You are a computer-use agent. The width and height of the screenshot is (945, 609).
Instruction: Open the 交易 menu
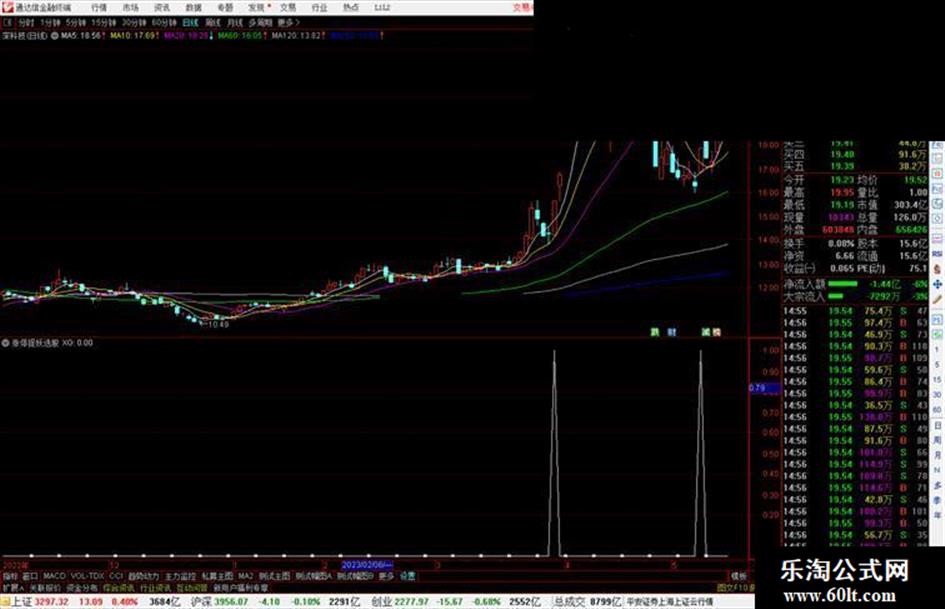[287, 8]
